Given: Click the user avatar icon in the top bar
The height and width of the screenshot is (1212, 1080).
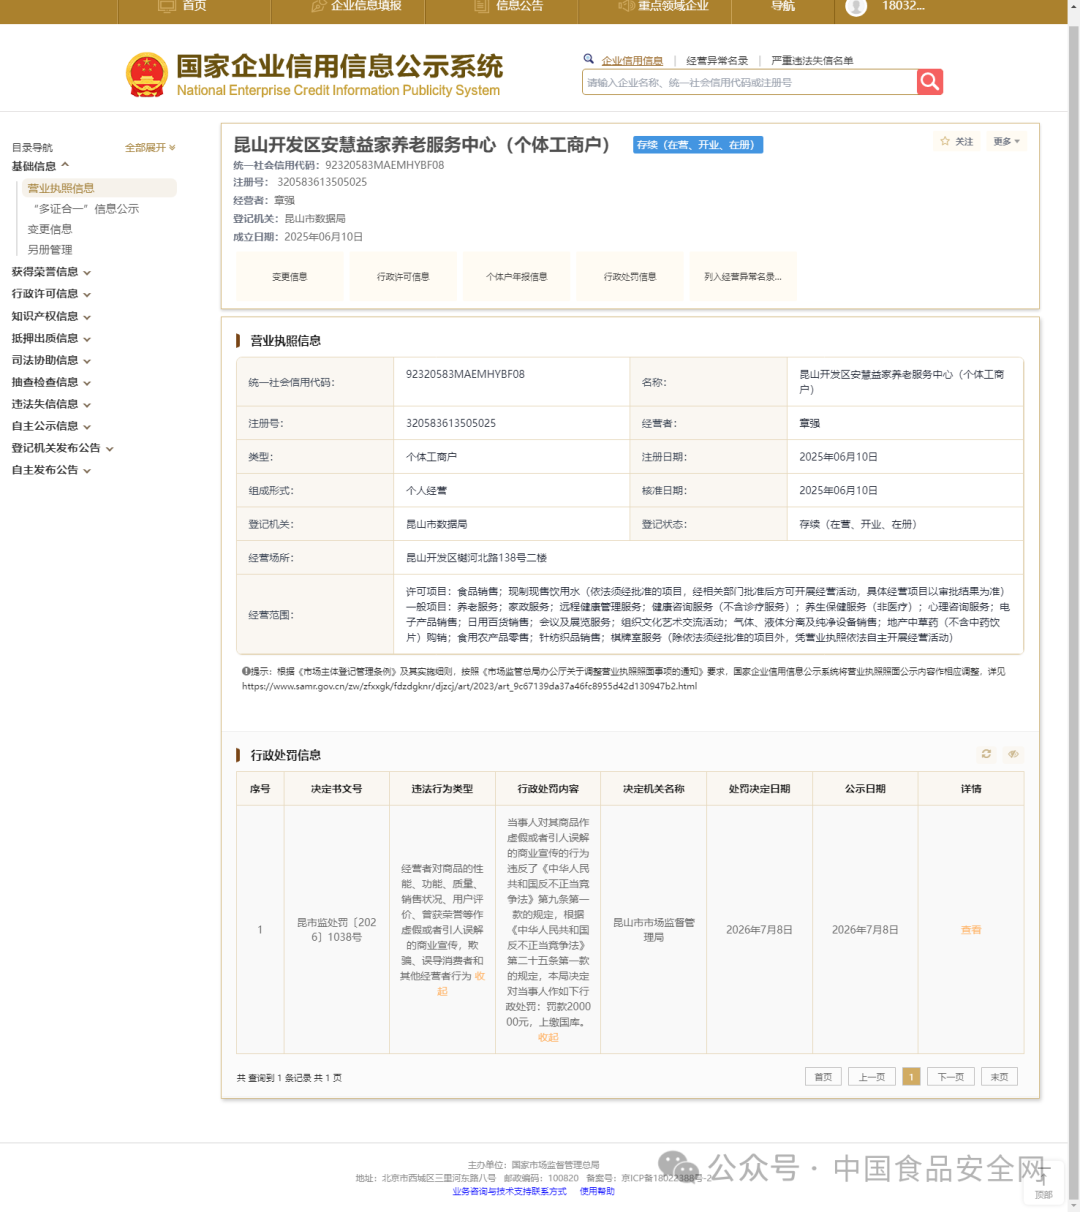Looking at the screenshot, I should (856, 7).
